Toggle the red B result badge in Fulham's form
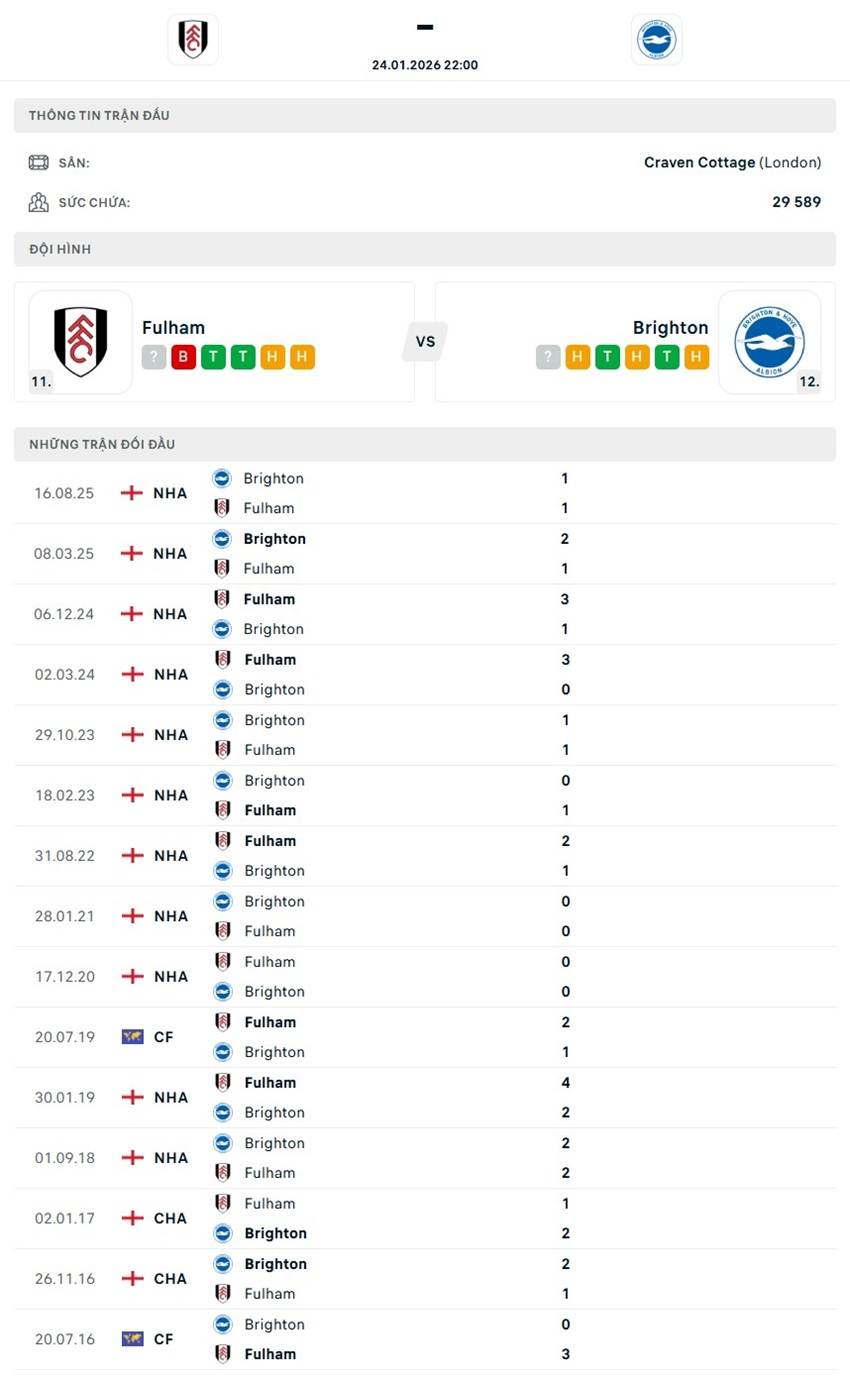The height and width of the screenshot is (1378, 850). coord(183,357)
